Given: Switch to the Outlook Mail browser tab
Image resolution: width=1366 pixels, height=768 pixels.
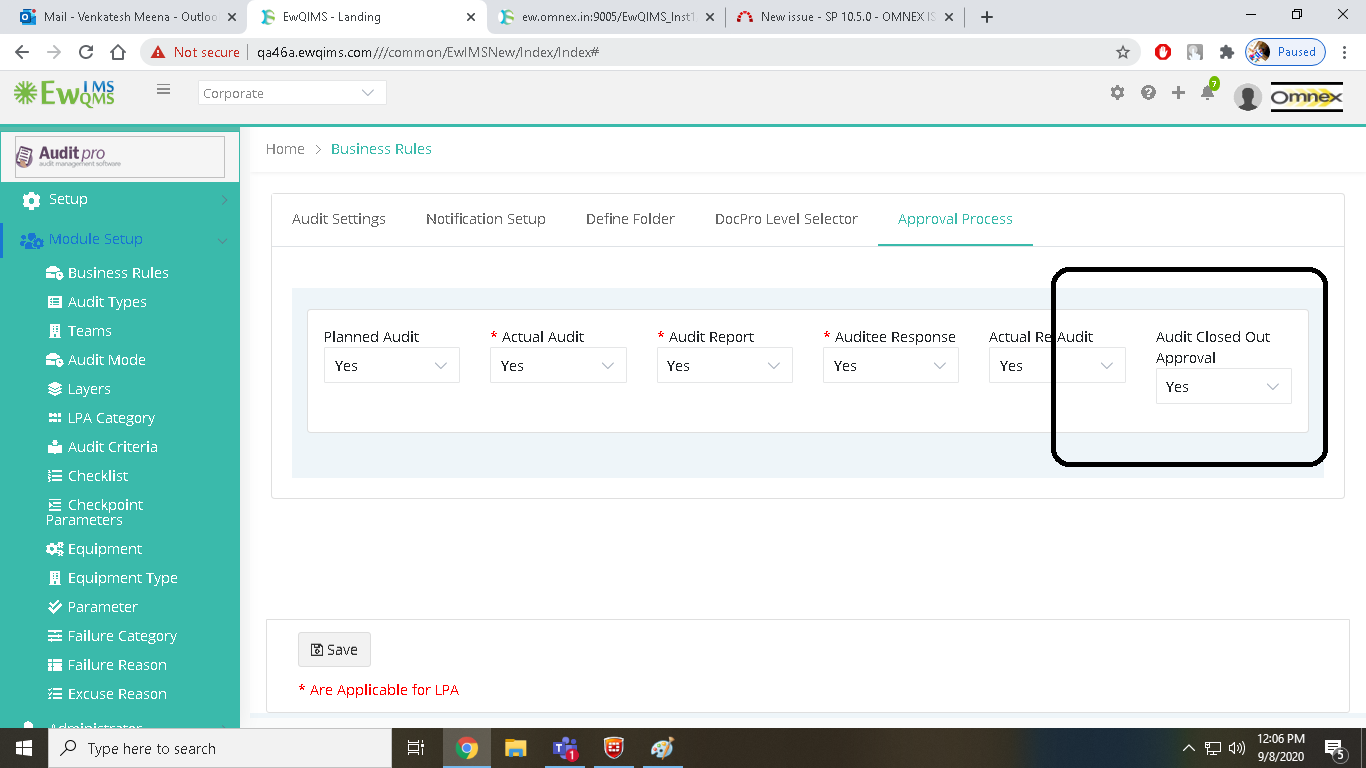Looking at the screenshot, I should [x=128, y=17].
